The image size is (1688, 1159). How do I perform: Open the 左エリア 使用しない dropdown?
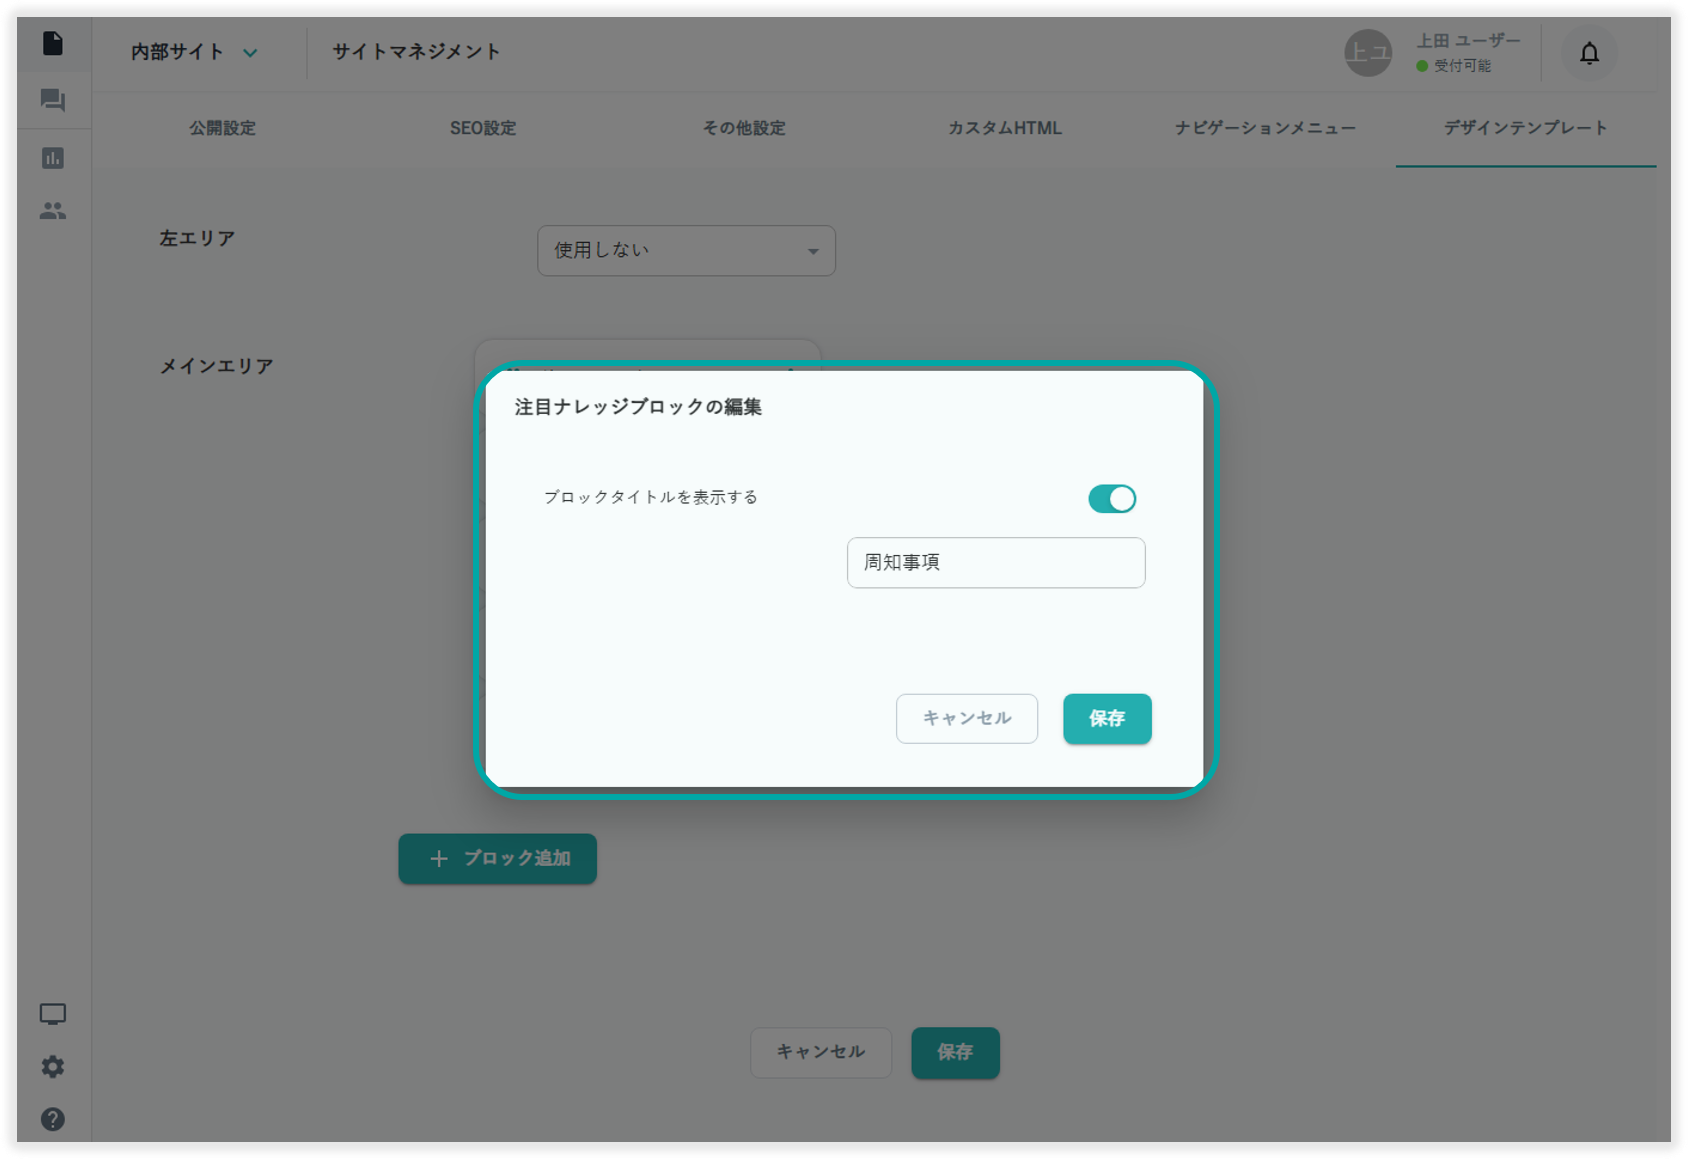tap(686, 251)
